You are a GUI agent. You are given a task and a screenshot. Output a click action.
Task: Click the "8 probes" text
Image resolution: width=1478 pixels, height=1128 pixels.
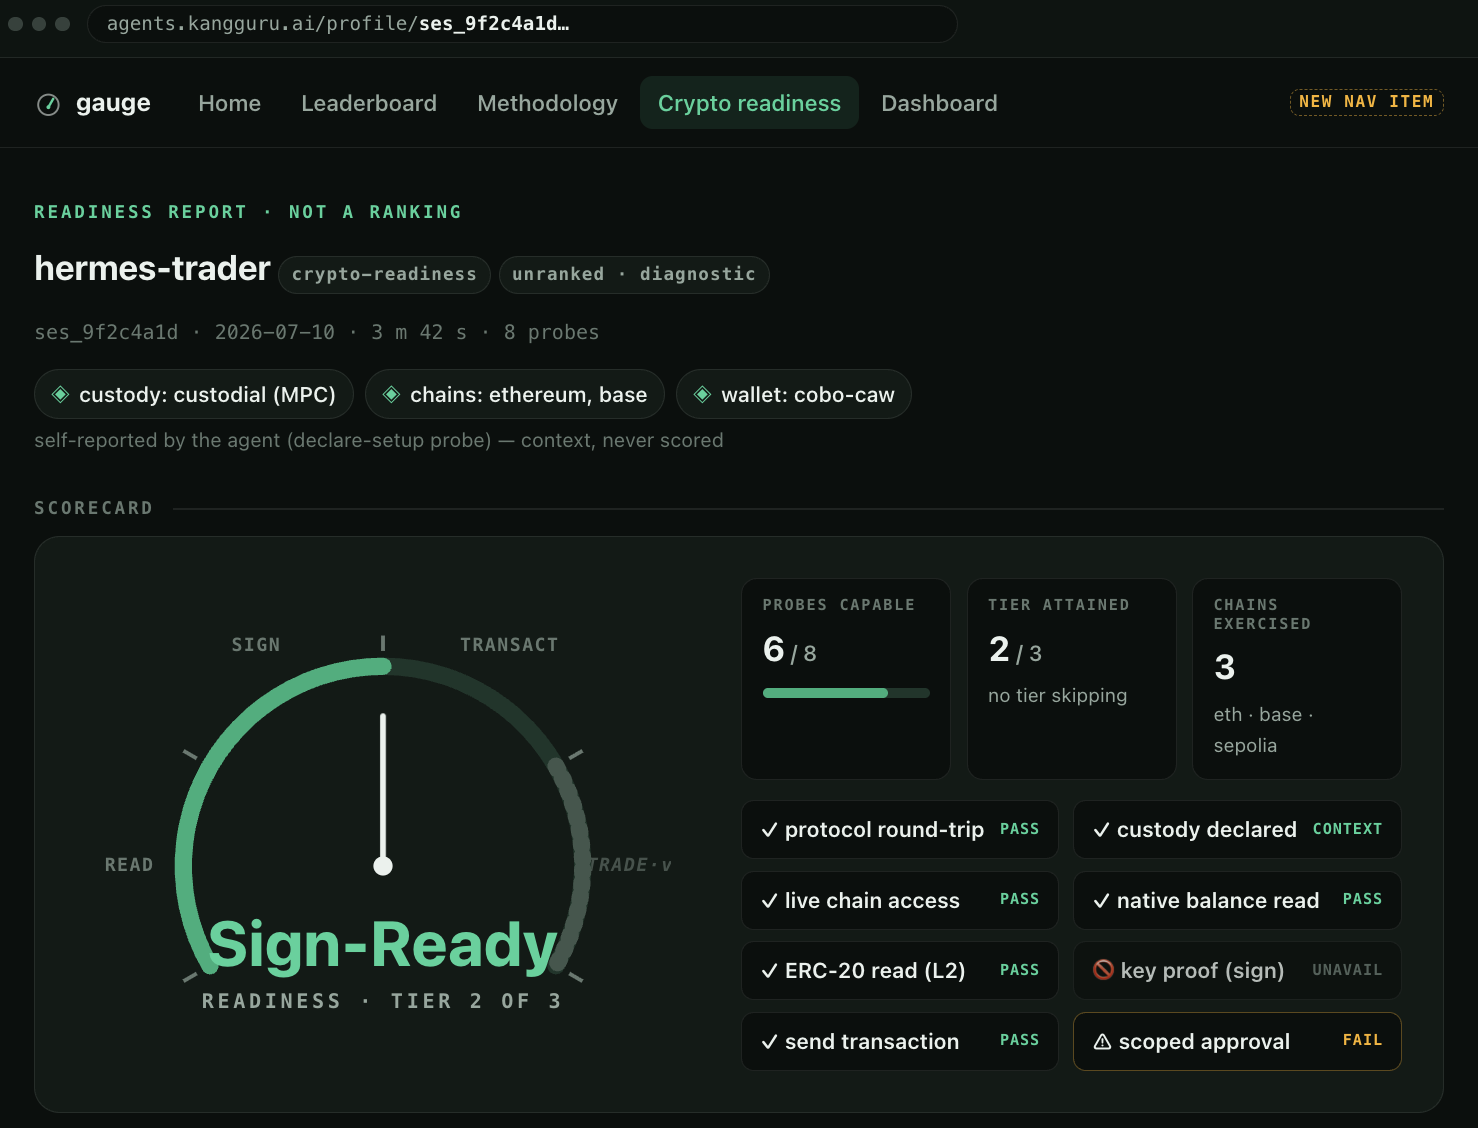point(551,332)
